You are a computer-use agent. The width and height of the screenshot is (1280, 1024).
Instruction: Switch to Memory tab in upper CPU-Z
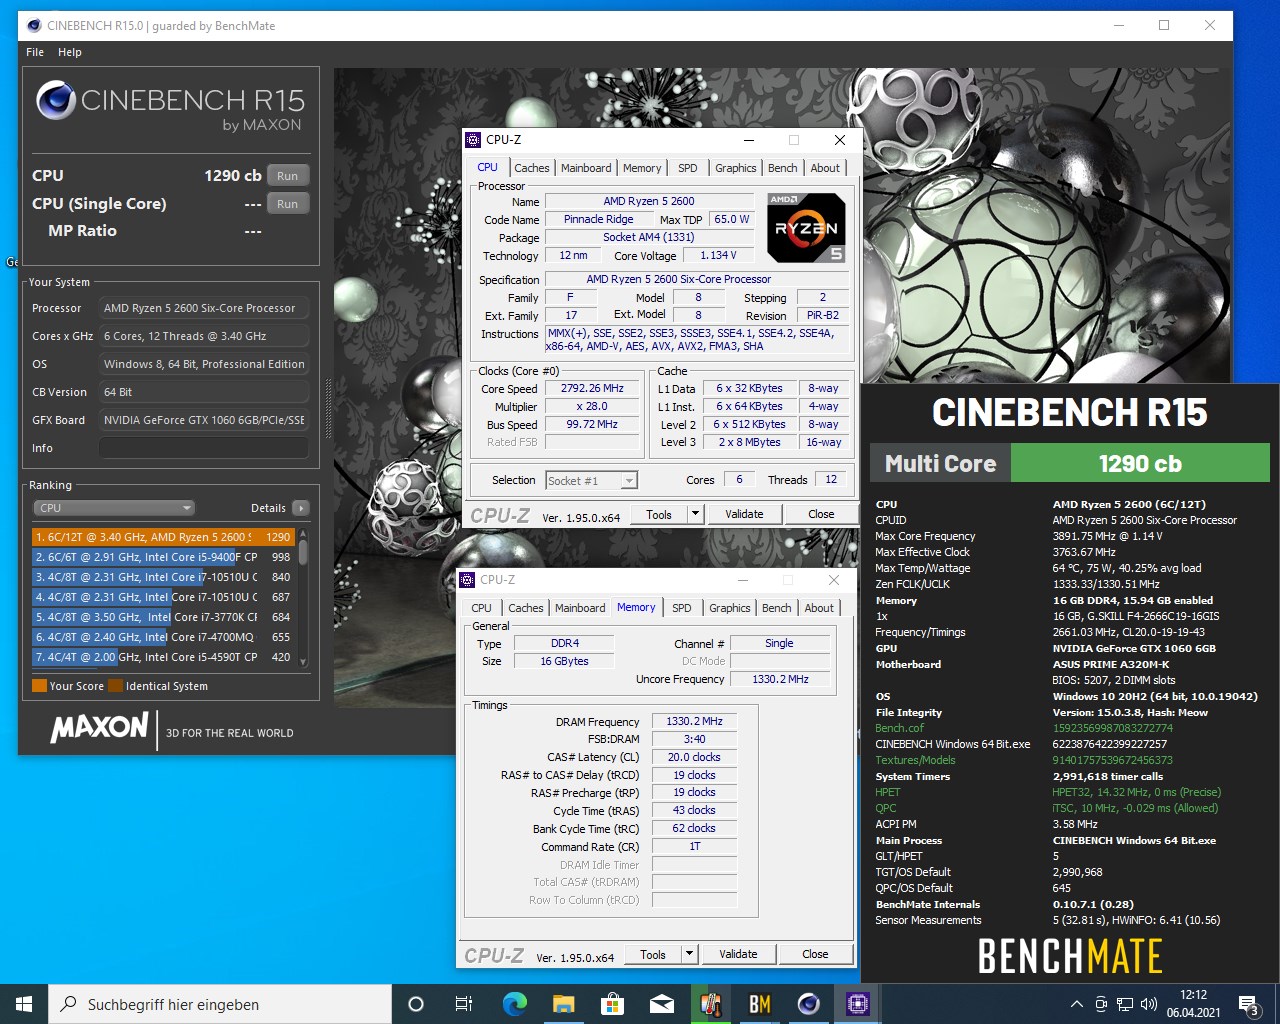[642, 168]
